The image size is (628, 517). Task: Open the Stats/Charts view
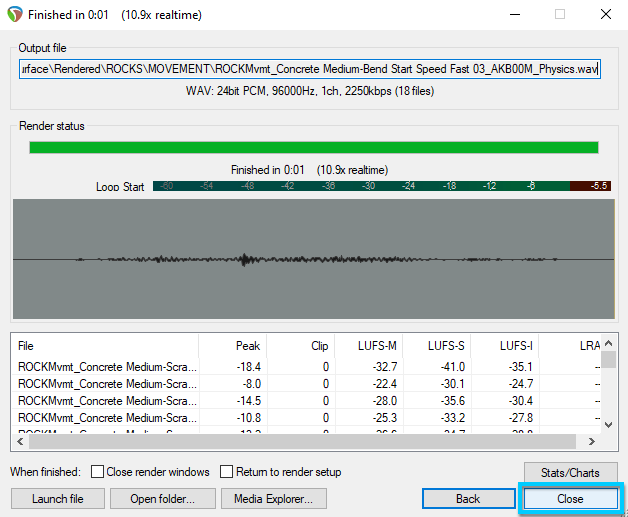(x=570, y=472)
